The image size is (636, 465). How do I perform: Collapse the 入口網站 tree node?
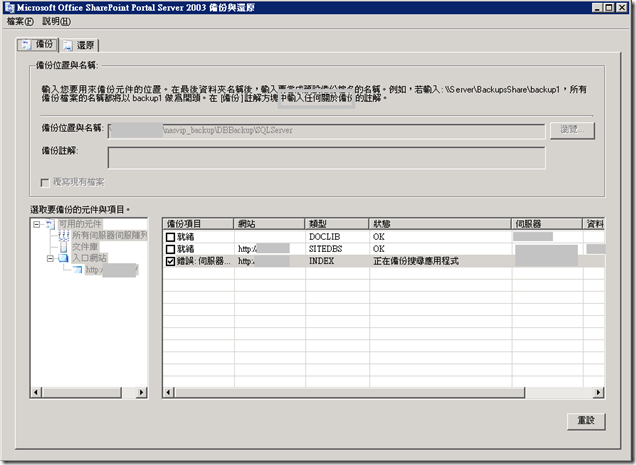pyautogui.click(x=49, y=258)
